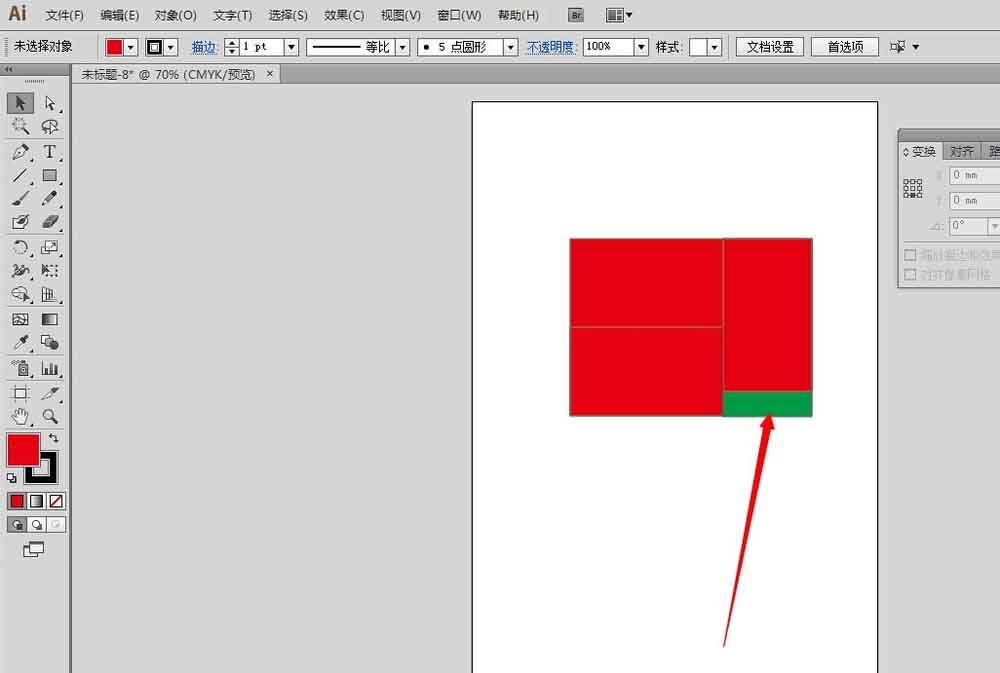Activate the Column Graph tool
Image resolution: width=1000 pixels, height=673 pixels.
pos(50,368)
